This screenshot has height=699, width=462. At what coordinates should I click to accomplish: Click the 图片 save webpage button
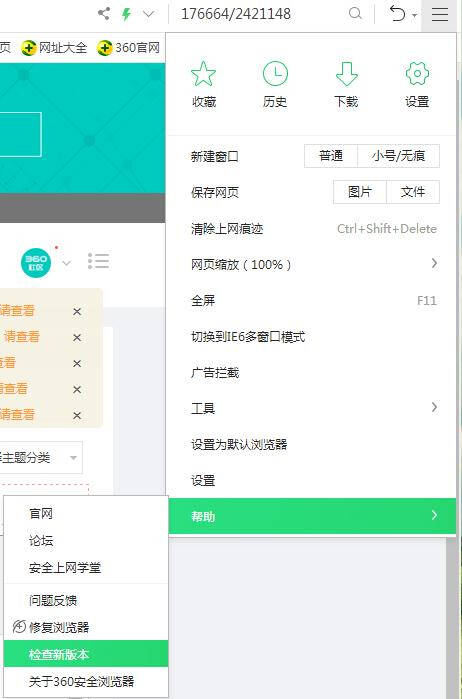pos(360,192)
